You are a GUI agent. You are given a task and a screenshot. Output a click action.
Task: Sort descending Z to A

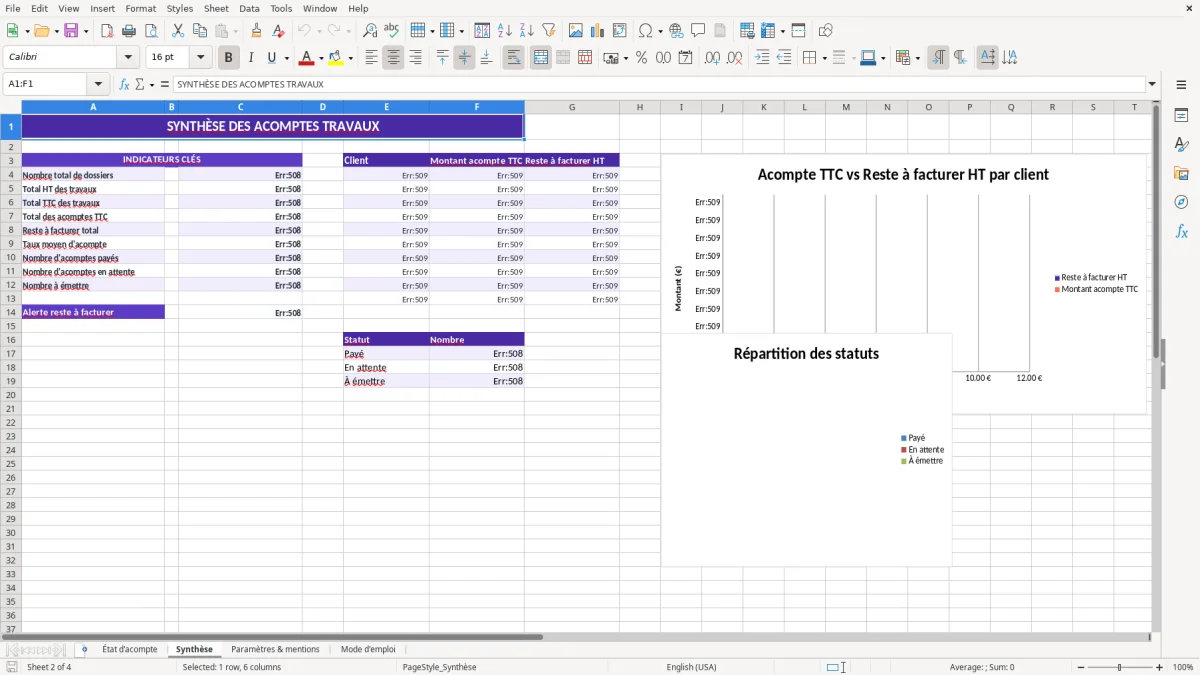(527, 31)
